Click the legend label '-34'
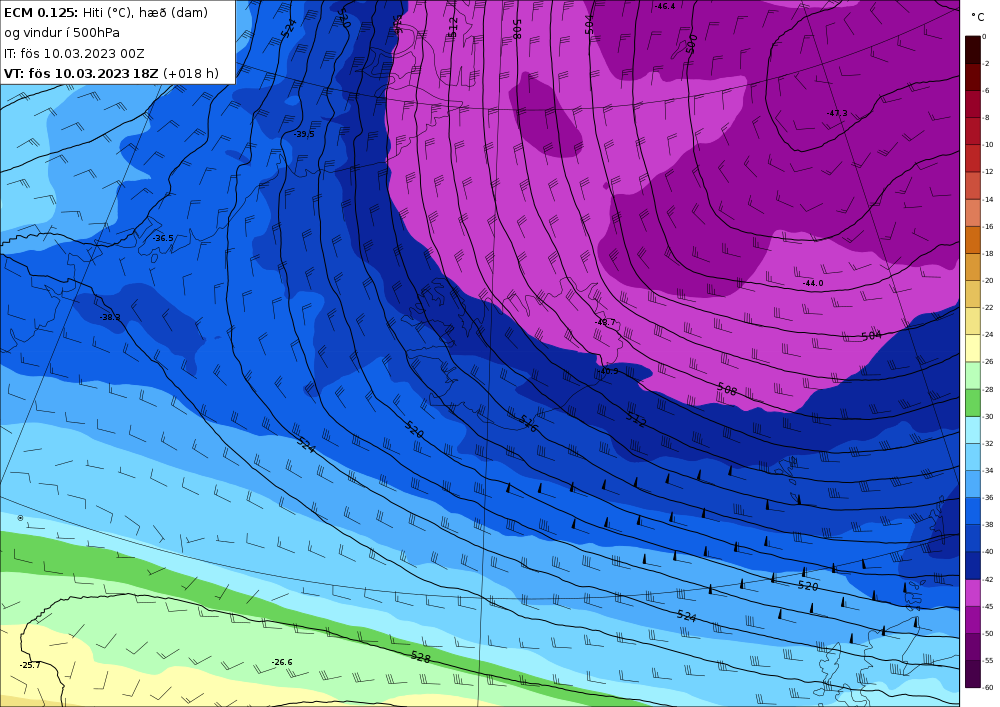The height and width of the screenshot is (707, 1000). (x=988, y=470)
